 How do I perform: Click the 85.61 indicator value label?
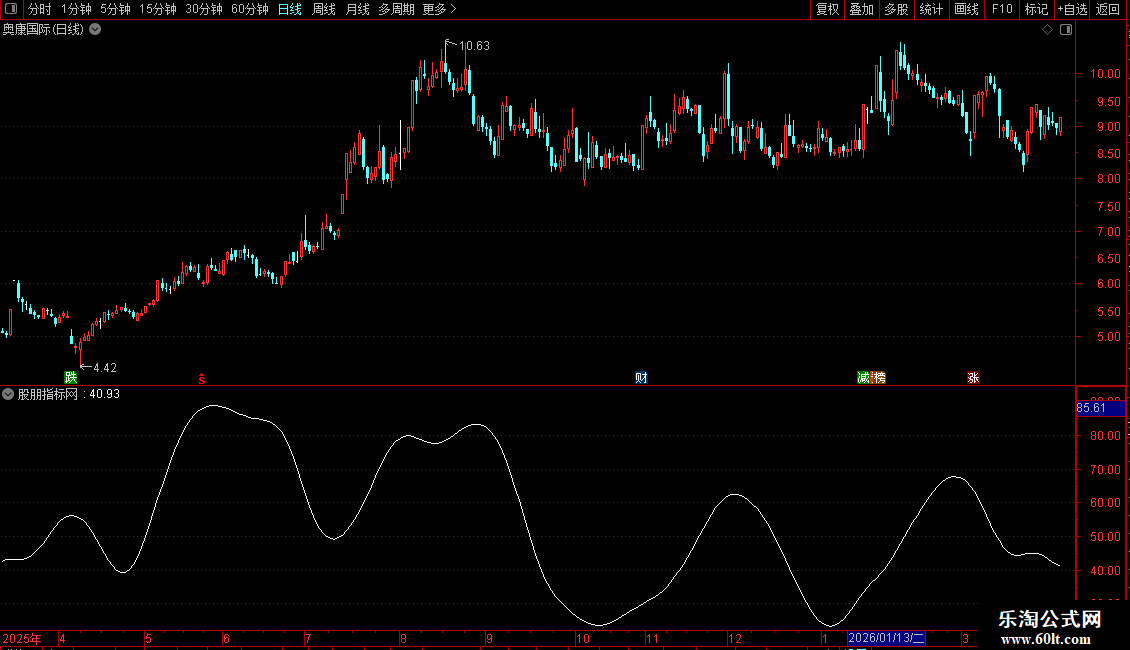coord(1092,408)
